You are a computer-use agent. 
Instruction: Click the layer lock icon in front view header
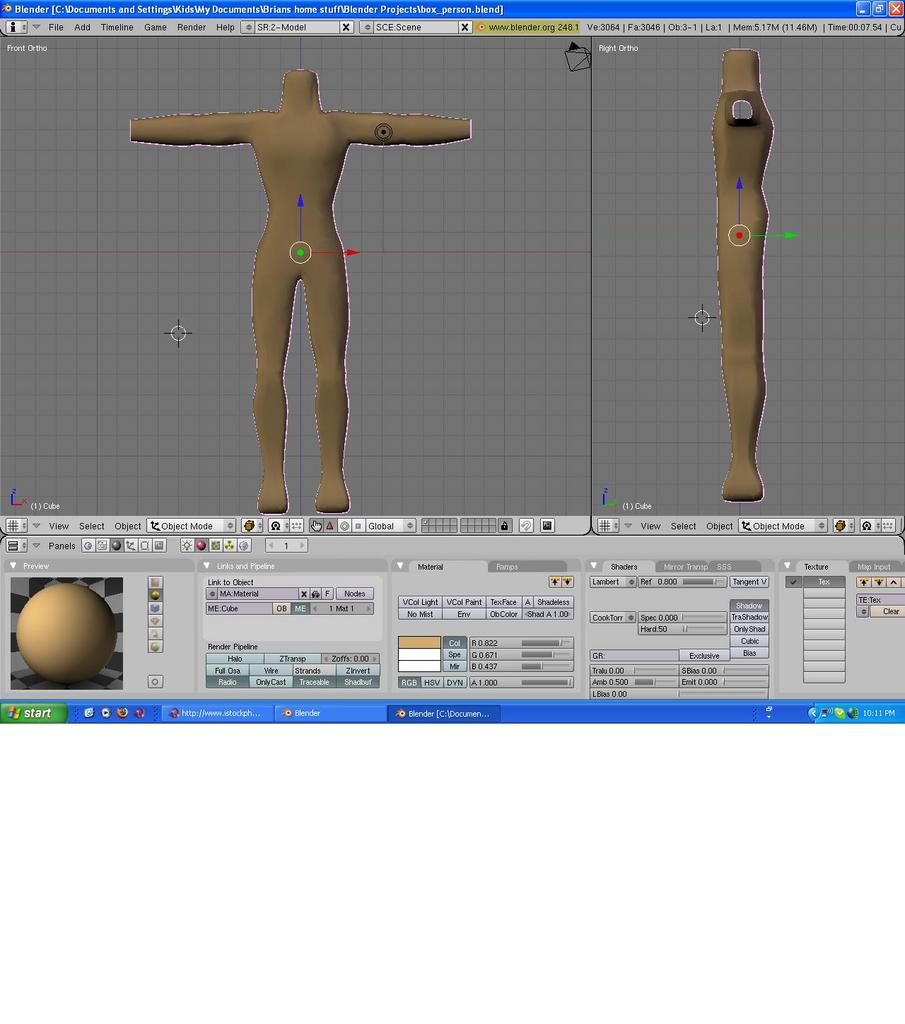(504, 526)
